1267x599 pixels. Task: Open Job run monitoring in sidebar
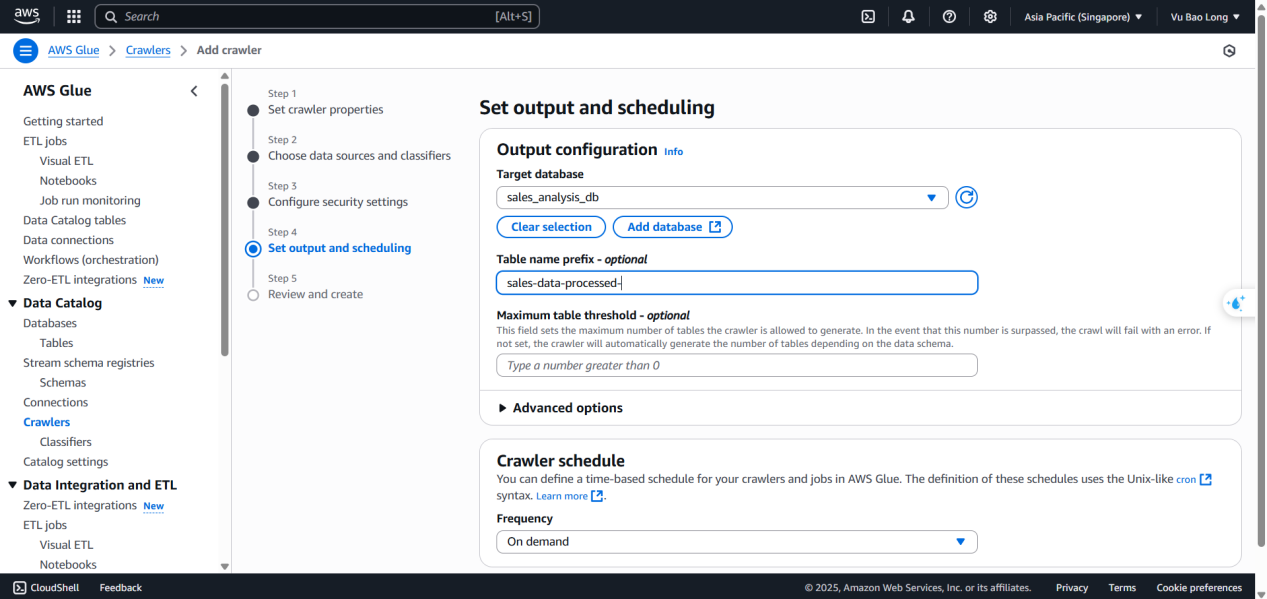(90, 201)
